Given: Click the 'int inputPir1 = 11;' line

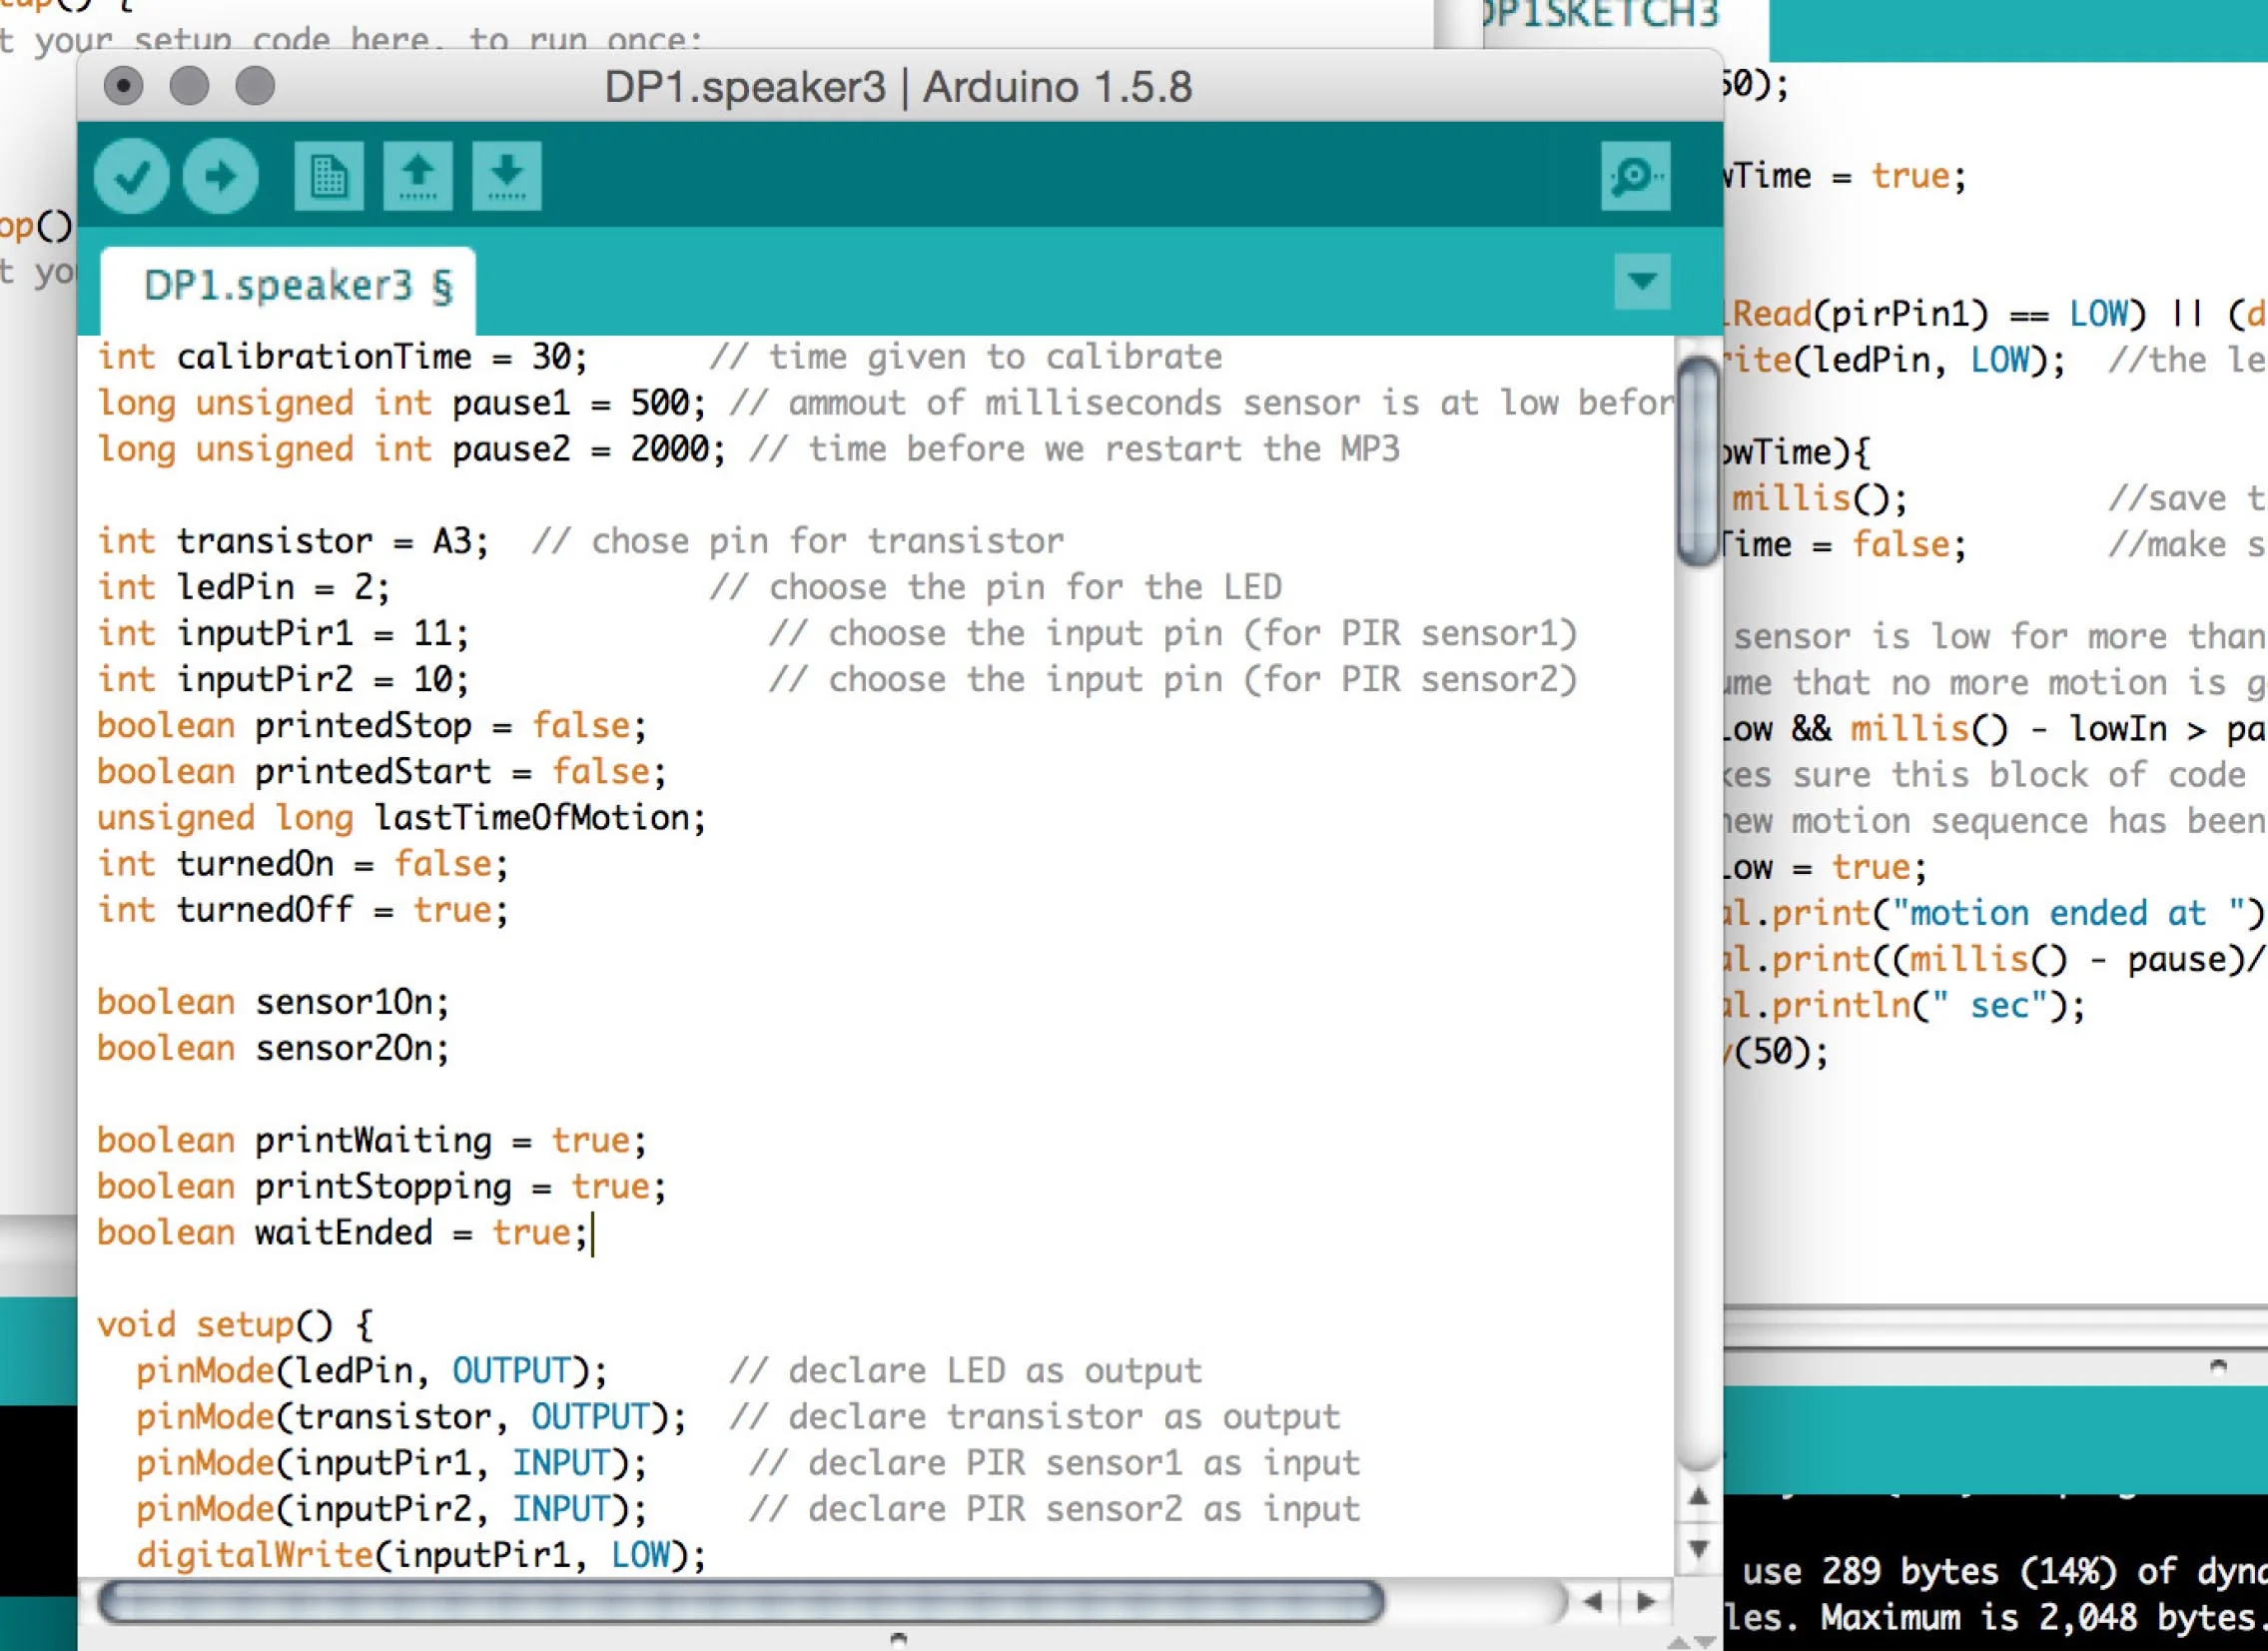Looking at the screenshot, I should click(x=283, y=633).
